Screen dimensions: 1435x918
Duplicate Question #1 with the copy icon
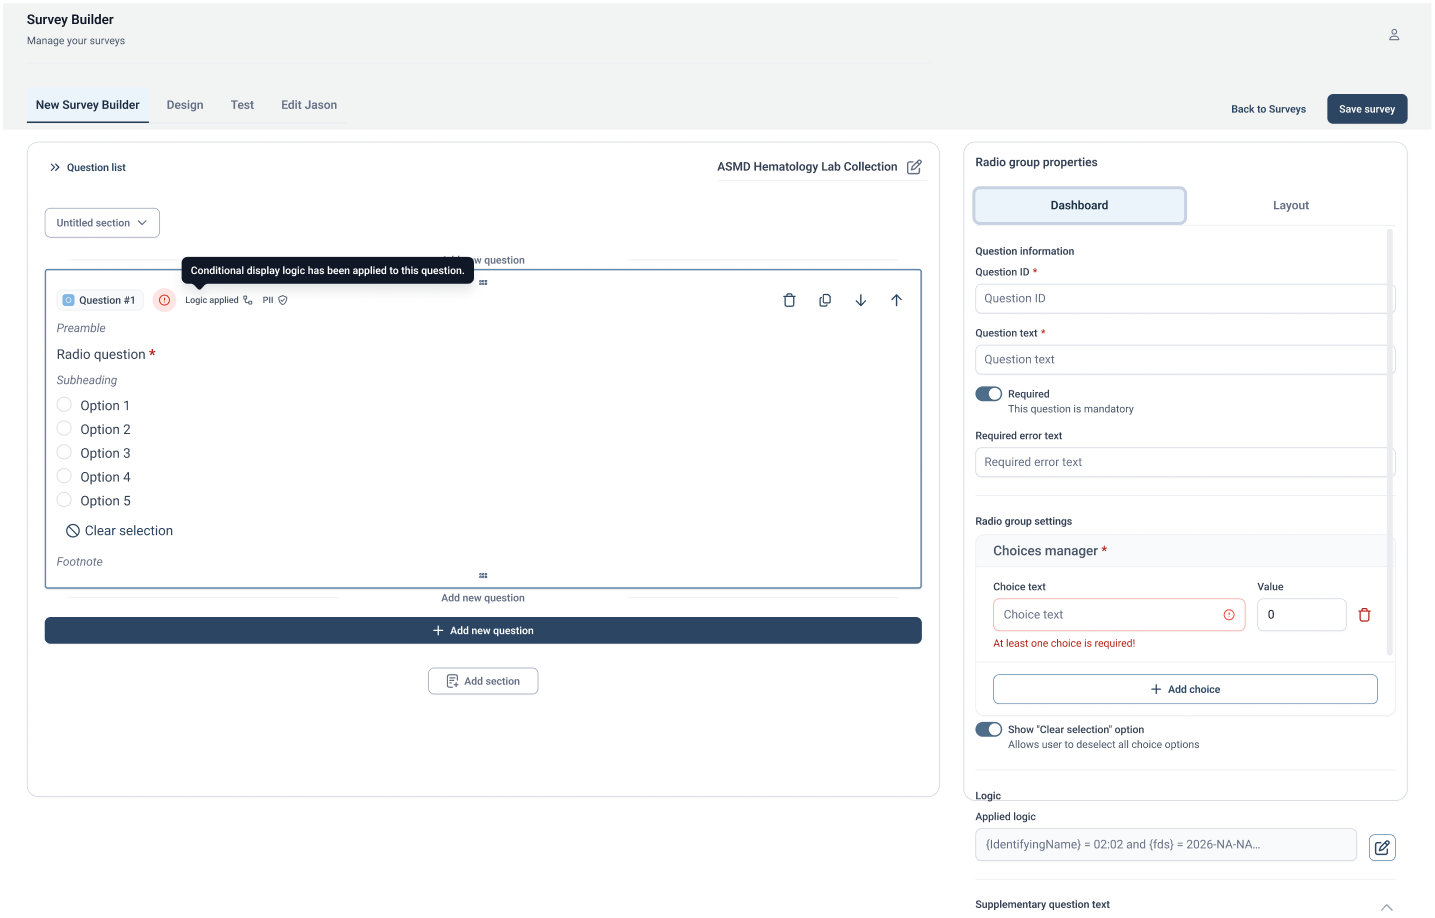click(825, 300)
